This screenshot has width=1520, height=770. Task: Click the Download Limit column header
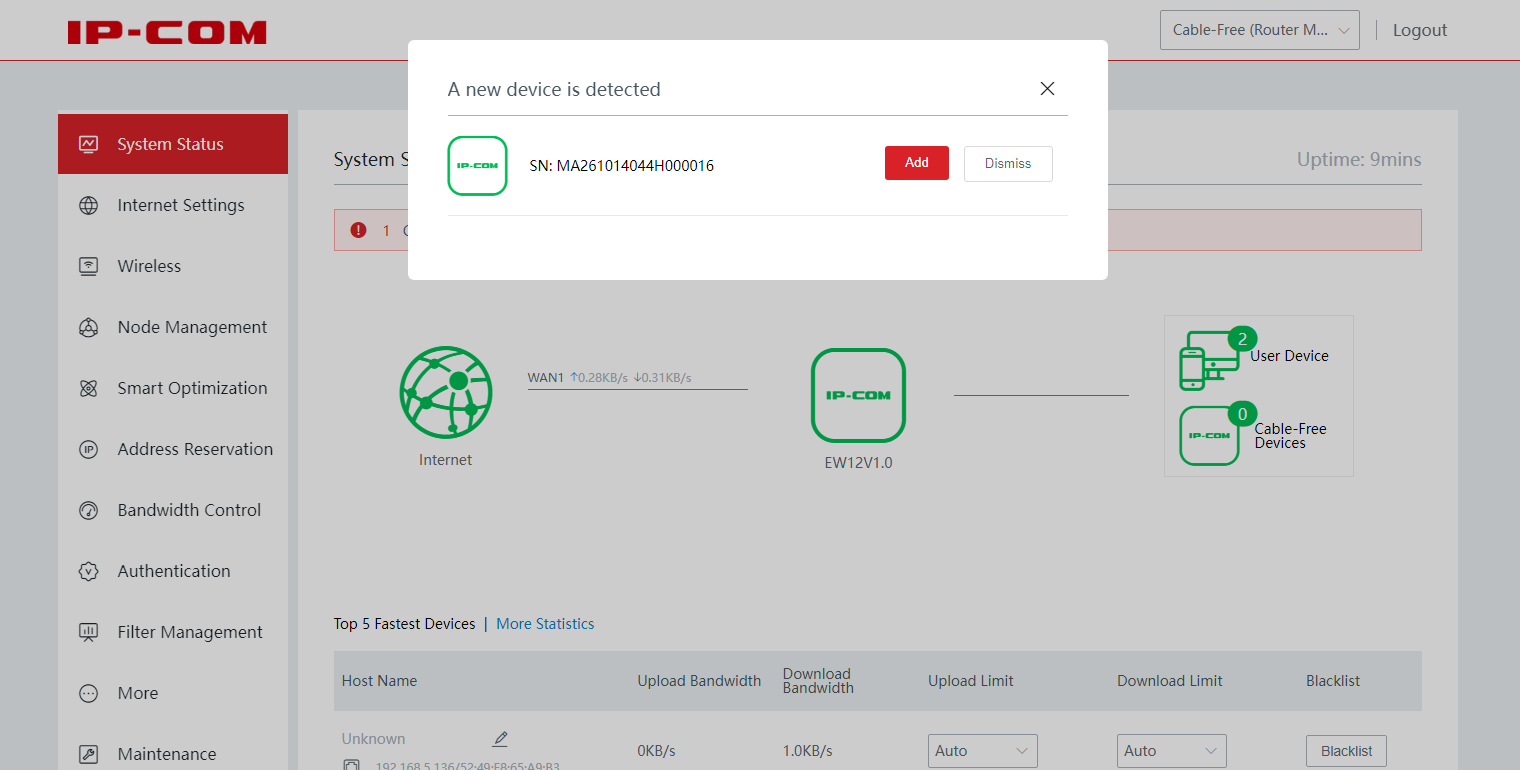[1170, 681]
